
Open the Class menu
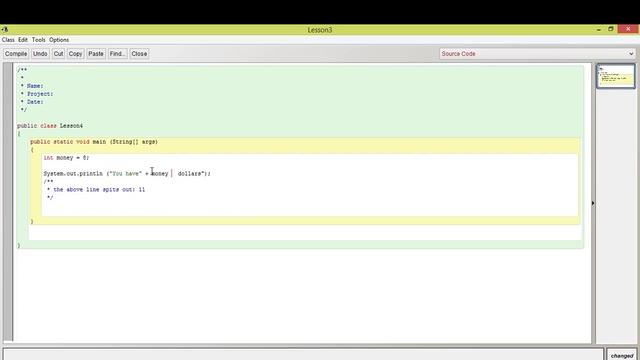[8, 40]
